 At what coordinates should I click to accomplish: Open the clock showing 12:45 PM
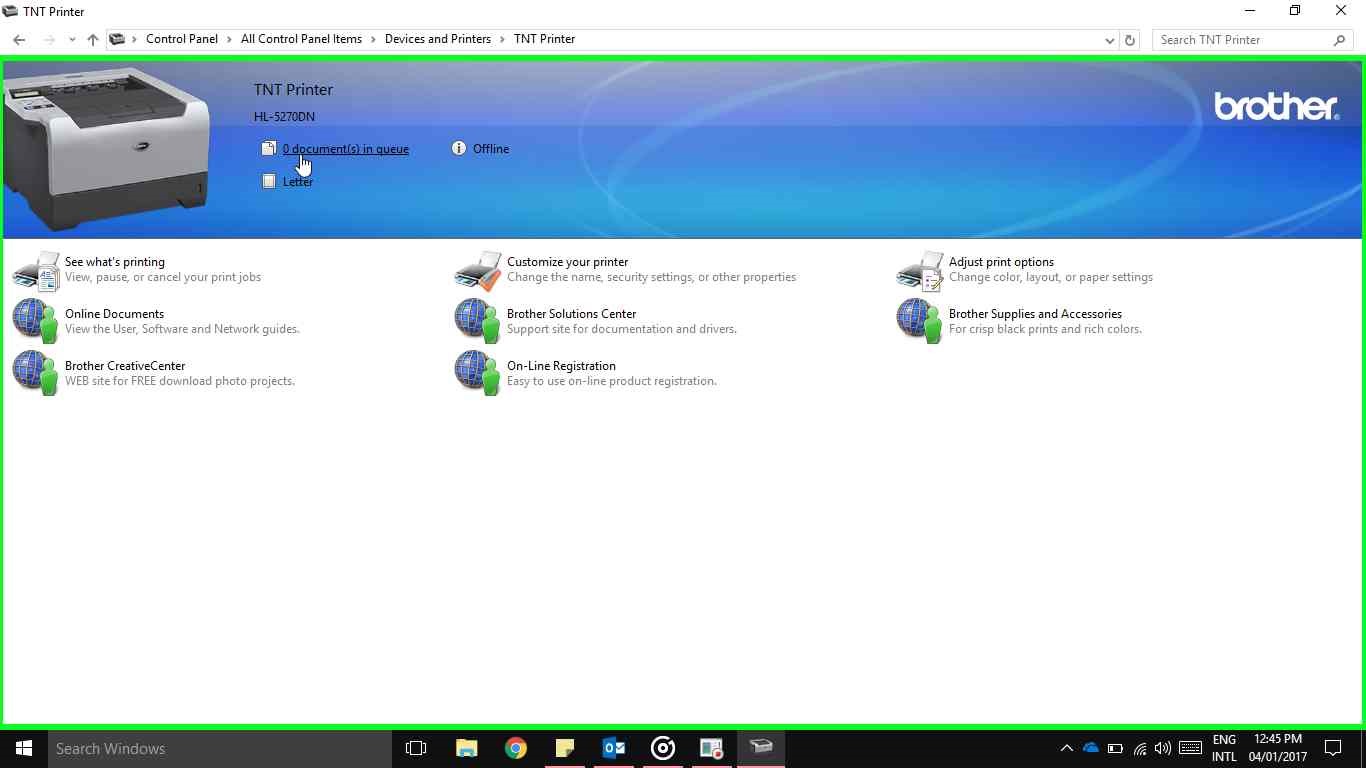point(1278,748)
